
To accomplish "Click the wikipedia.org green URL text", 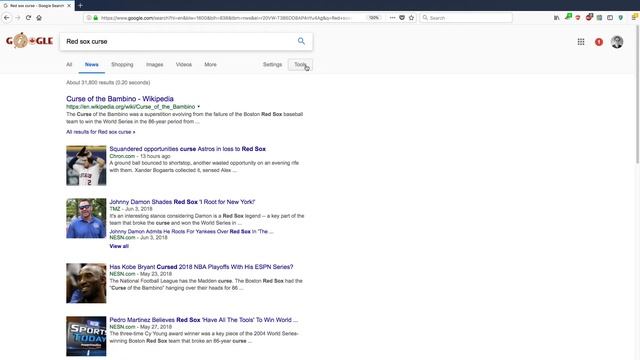I will [130, 107].
